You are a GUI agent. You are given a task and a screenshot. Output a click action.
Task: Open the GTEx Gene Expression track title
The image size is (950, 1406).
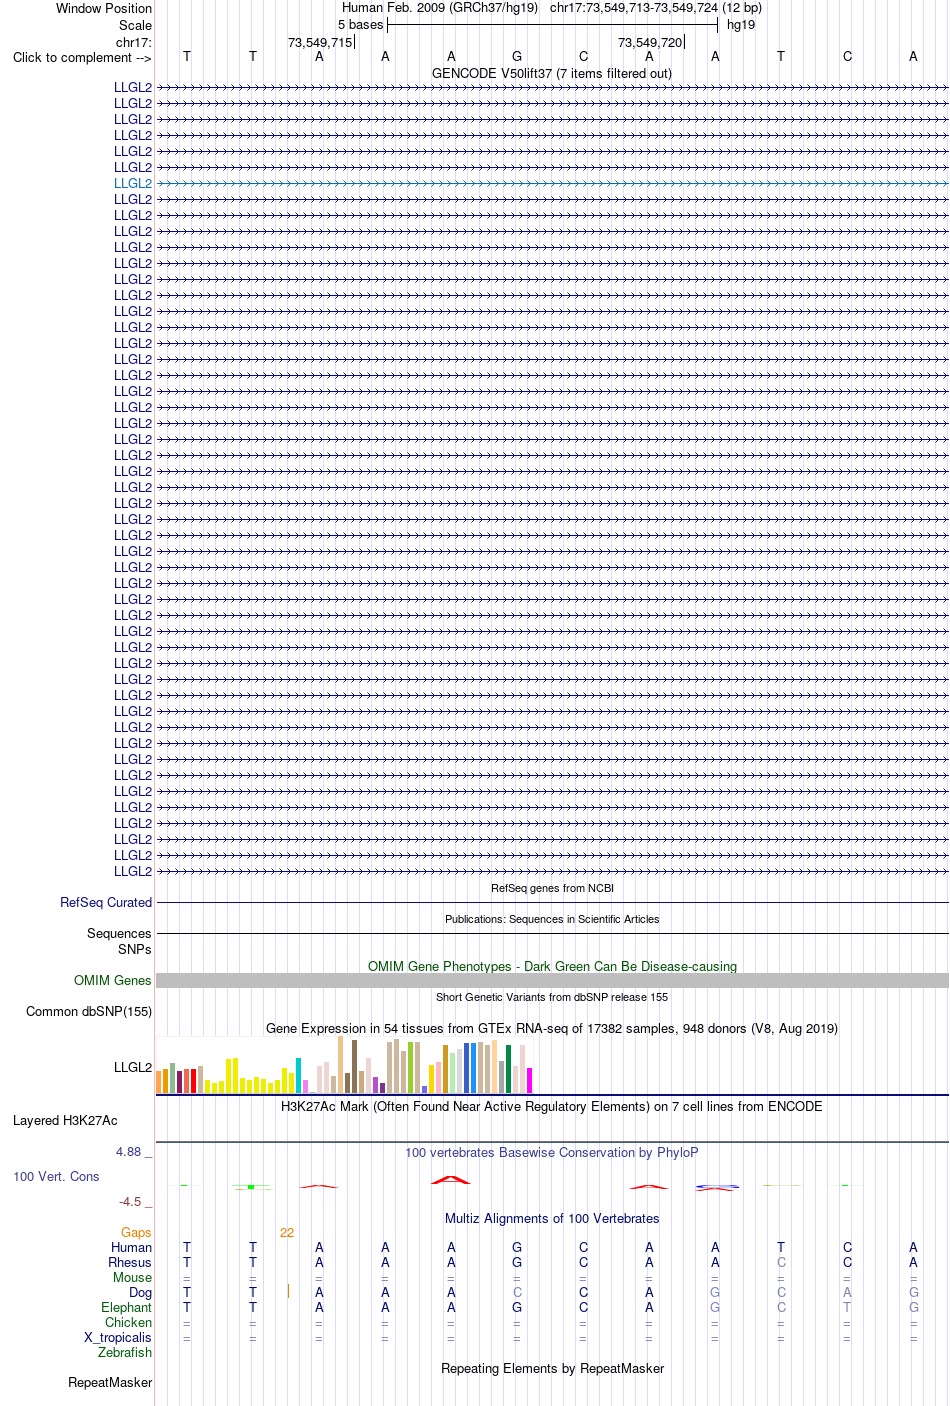[x=552, y=1028]
